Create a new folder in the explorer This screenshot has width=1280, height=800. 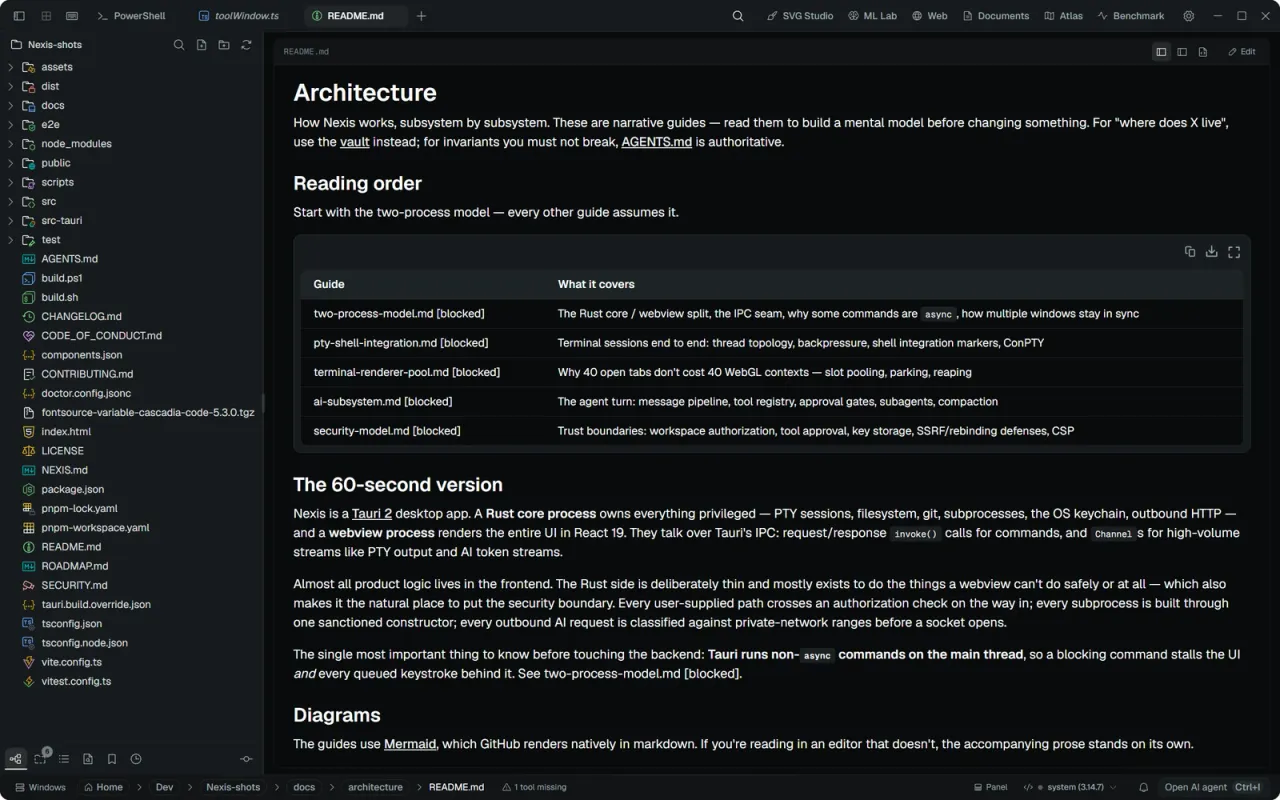224,45
